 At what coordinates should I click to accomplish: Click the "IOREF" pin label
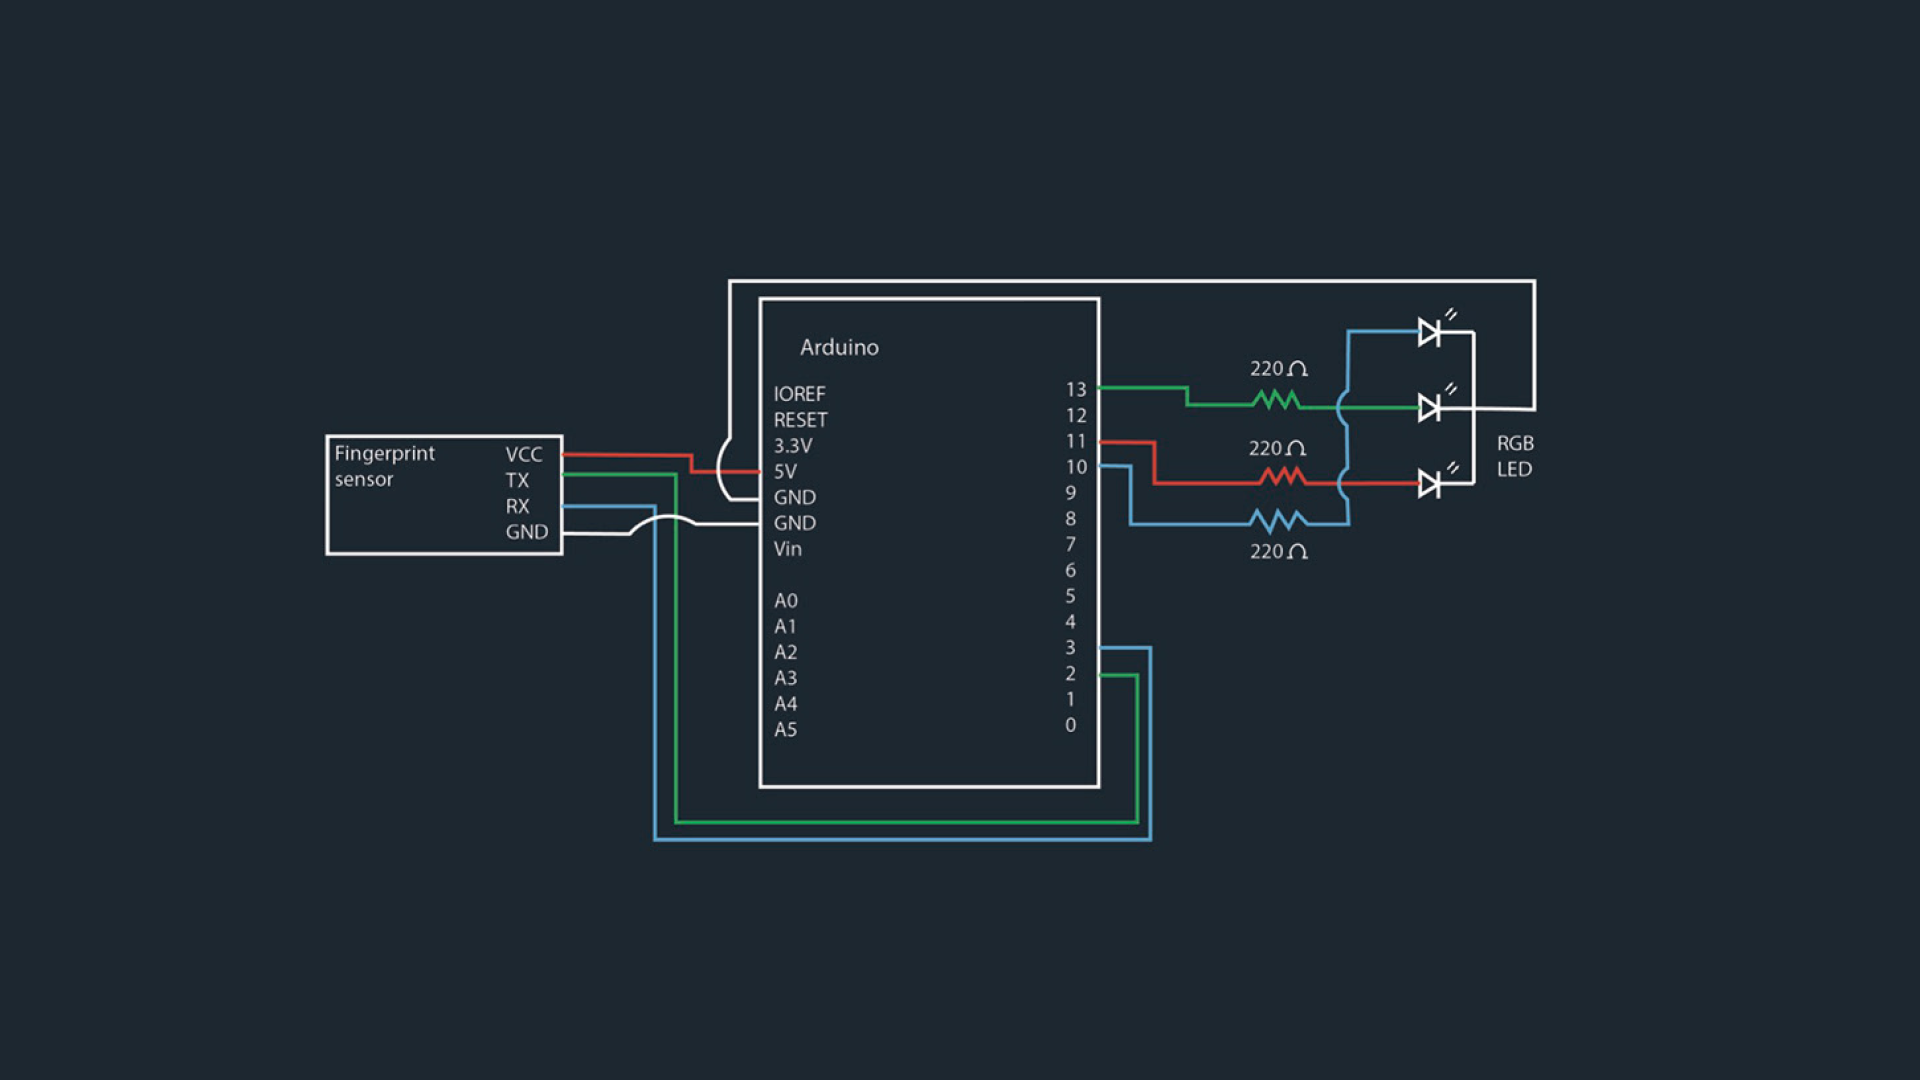(x=799, y=394)
